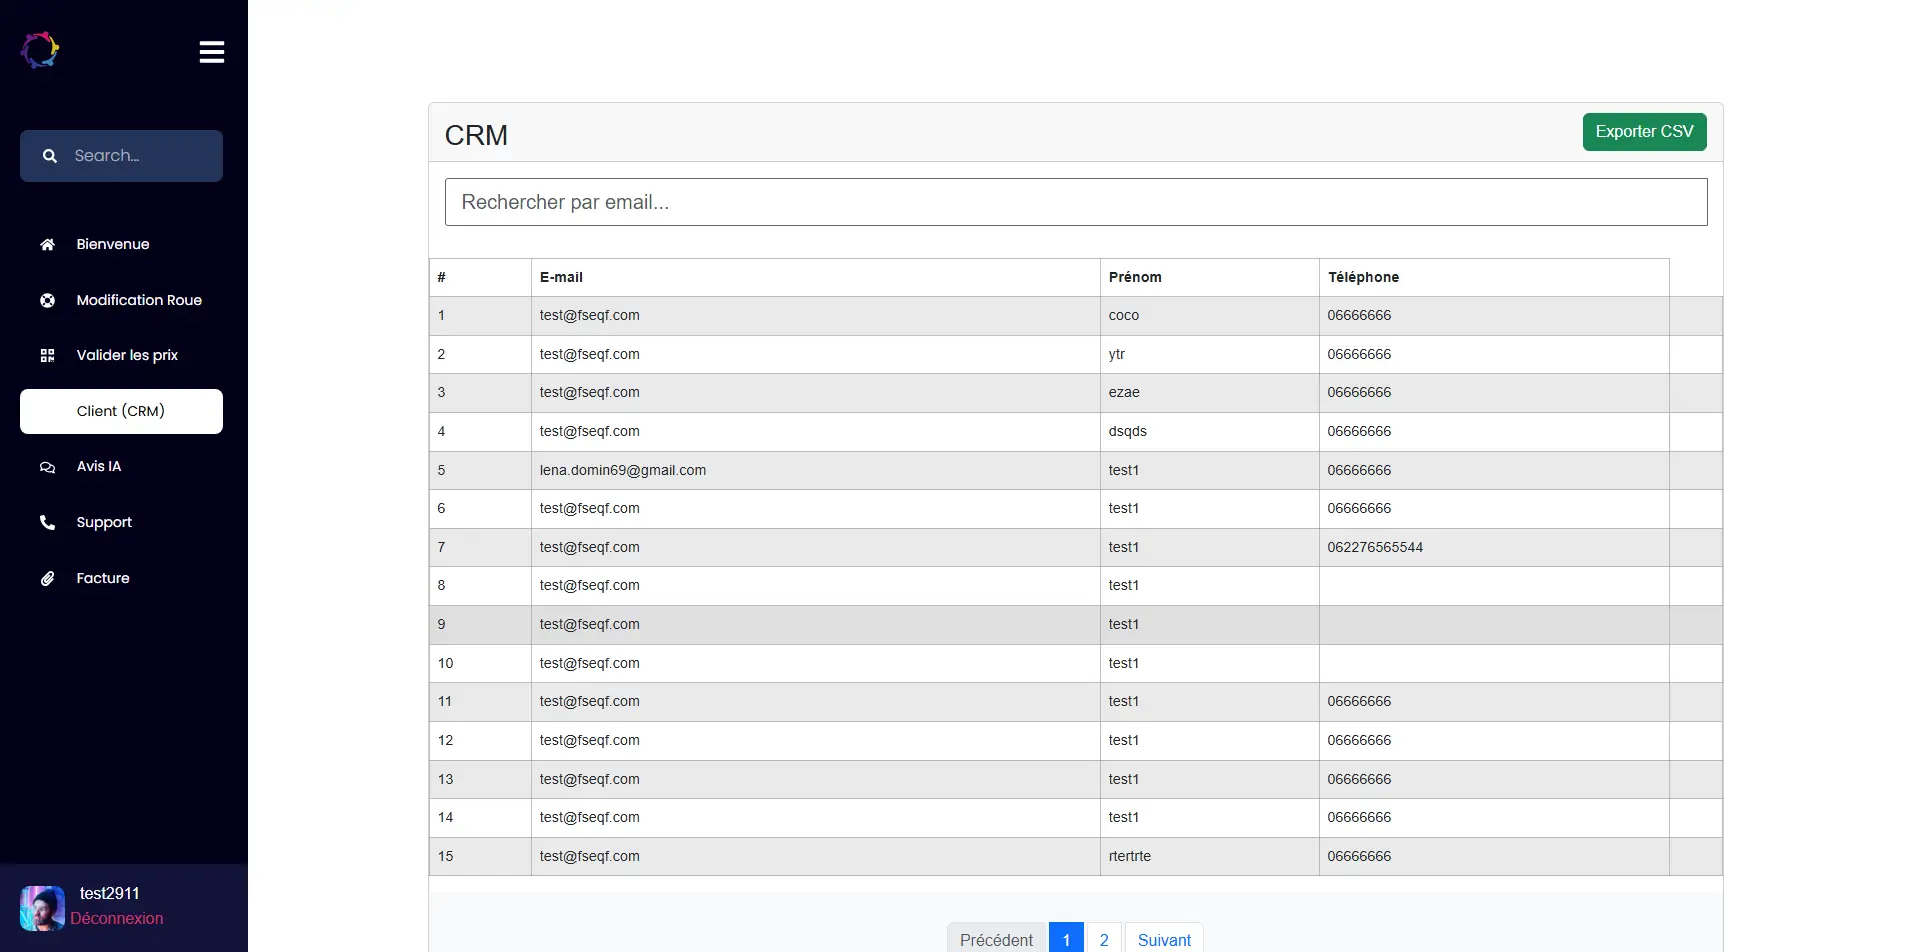Go to page 2 of results

tap(1104, 939)
